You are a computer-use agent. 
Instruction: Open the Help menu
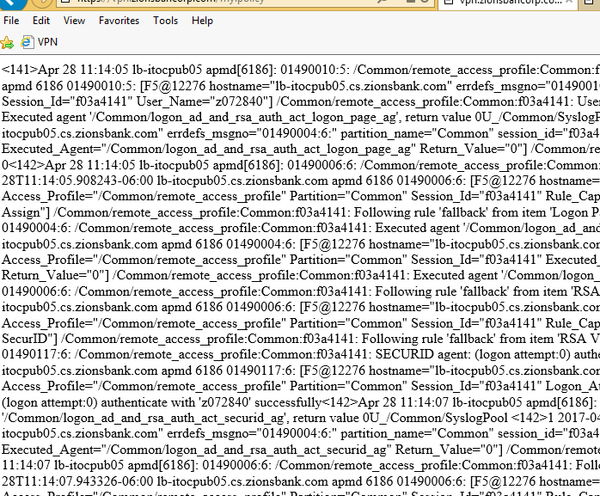coord(202,20)
